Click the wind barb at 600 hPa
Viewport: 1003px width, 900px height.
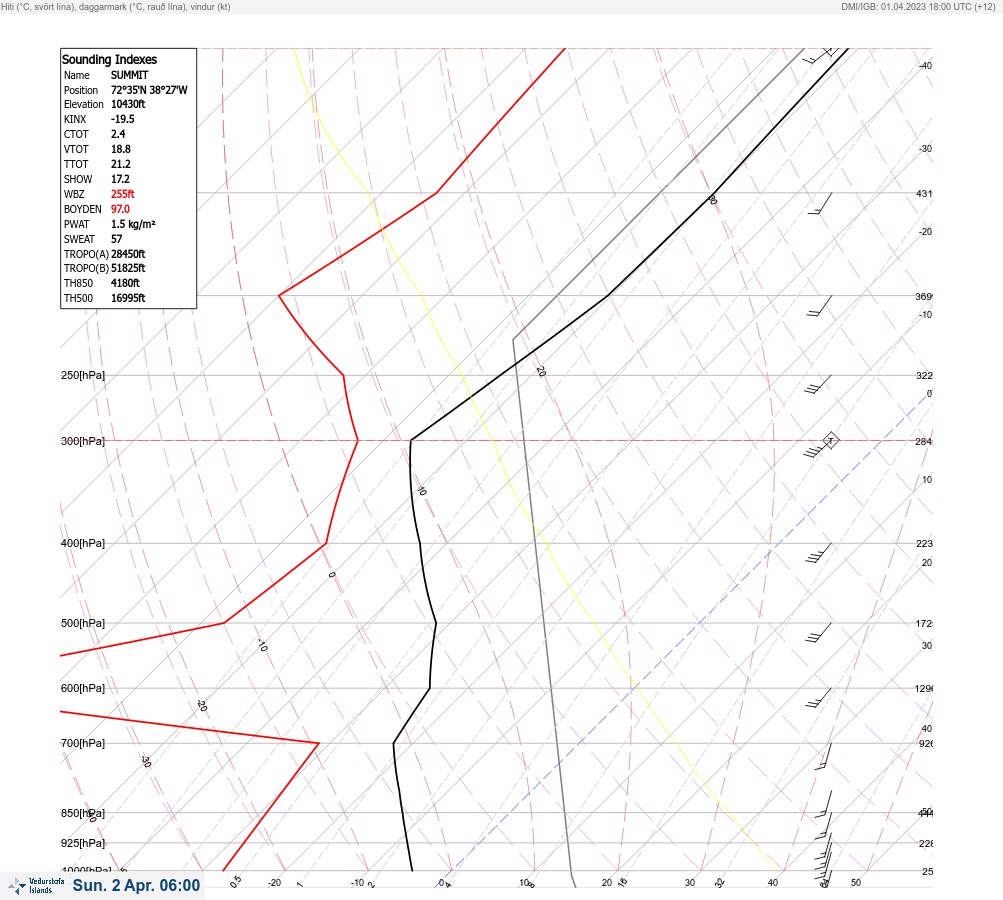(819, 698)
